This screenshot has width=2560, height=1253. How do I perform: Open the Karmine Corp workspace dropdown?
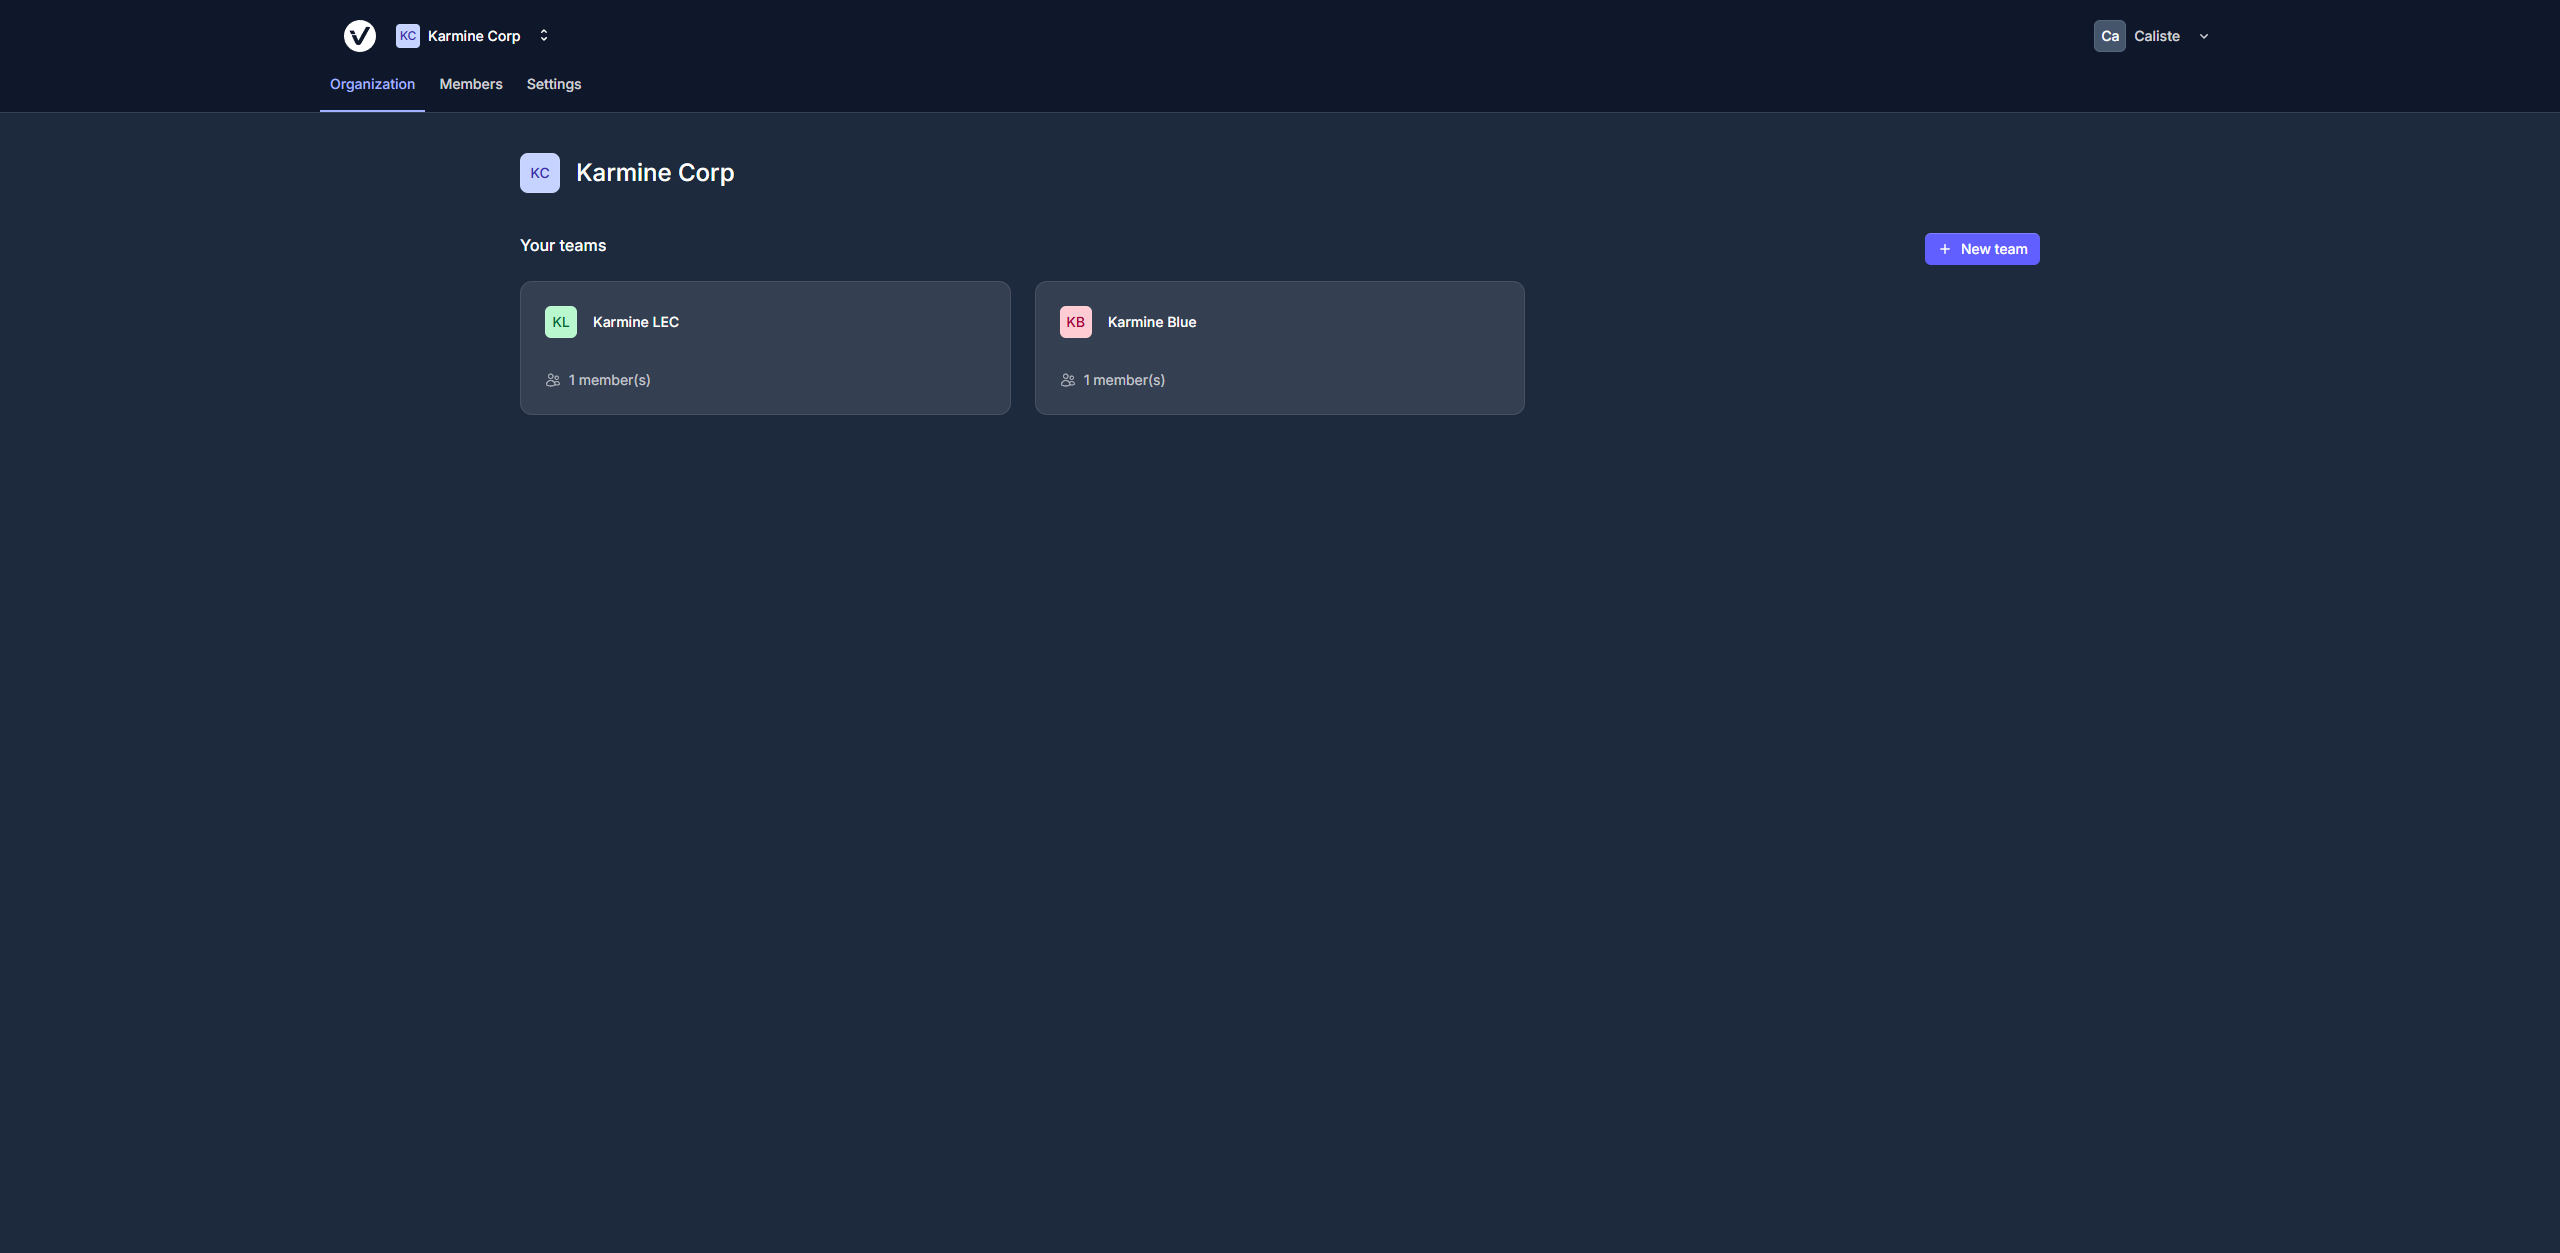coord(473,35)
